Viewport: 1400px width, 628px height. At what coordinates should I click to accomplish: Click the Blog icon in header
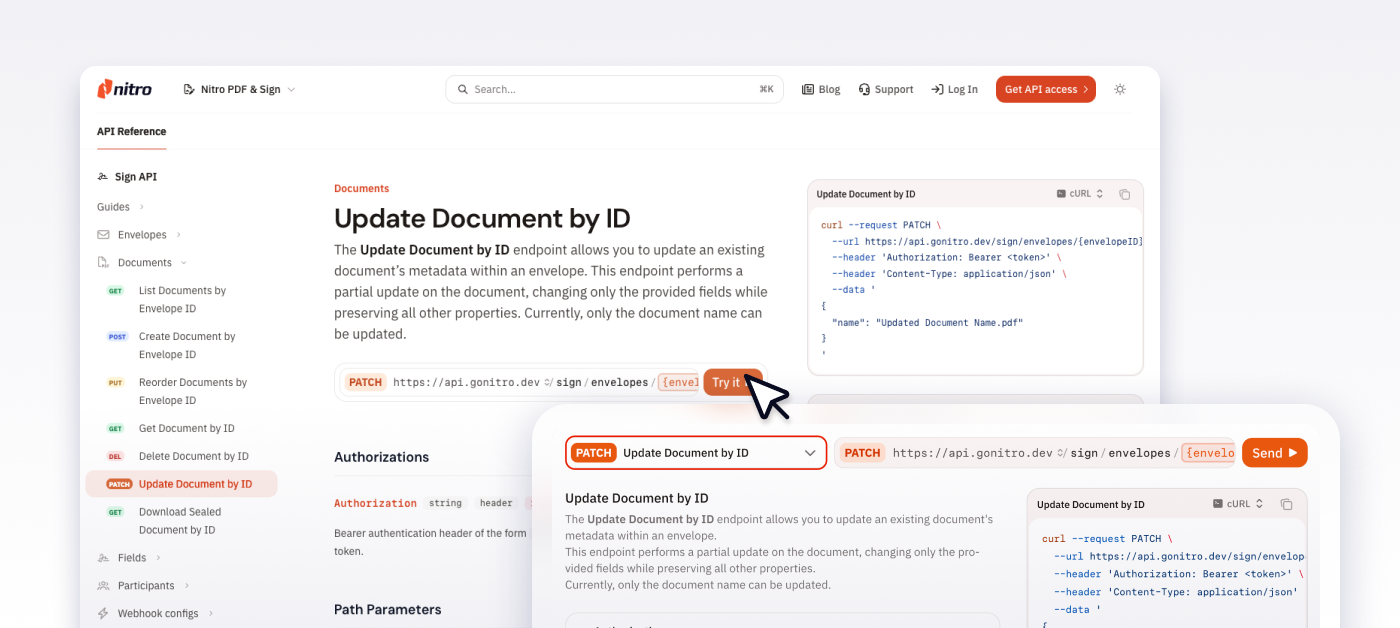pyautogui.click(x=808, y=89)
